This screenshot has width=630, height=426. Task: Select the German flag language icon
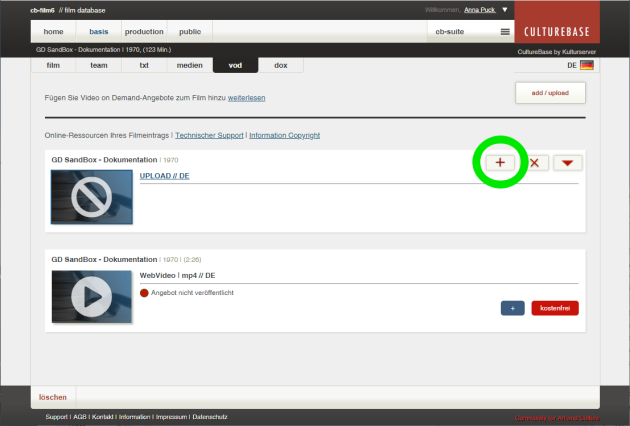[x=586, y=65]
